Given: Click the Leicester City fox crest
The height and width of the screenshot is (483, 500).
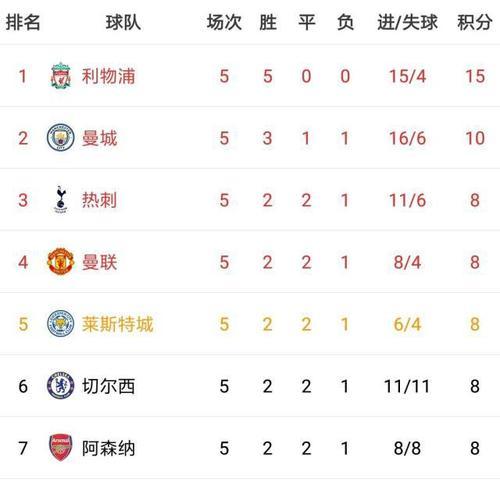Looking at the screenshot, I should pyautogui.click(x=60, y=323).
